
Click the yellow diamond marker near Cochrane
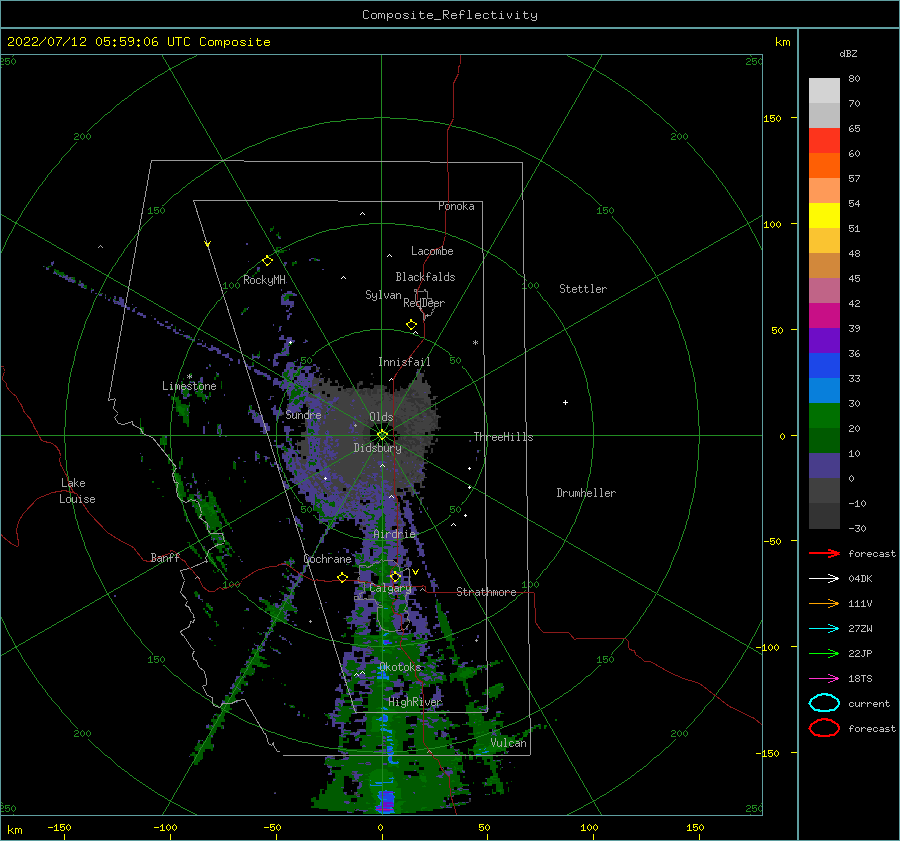click(x=343, y=577)
